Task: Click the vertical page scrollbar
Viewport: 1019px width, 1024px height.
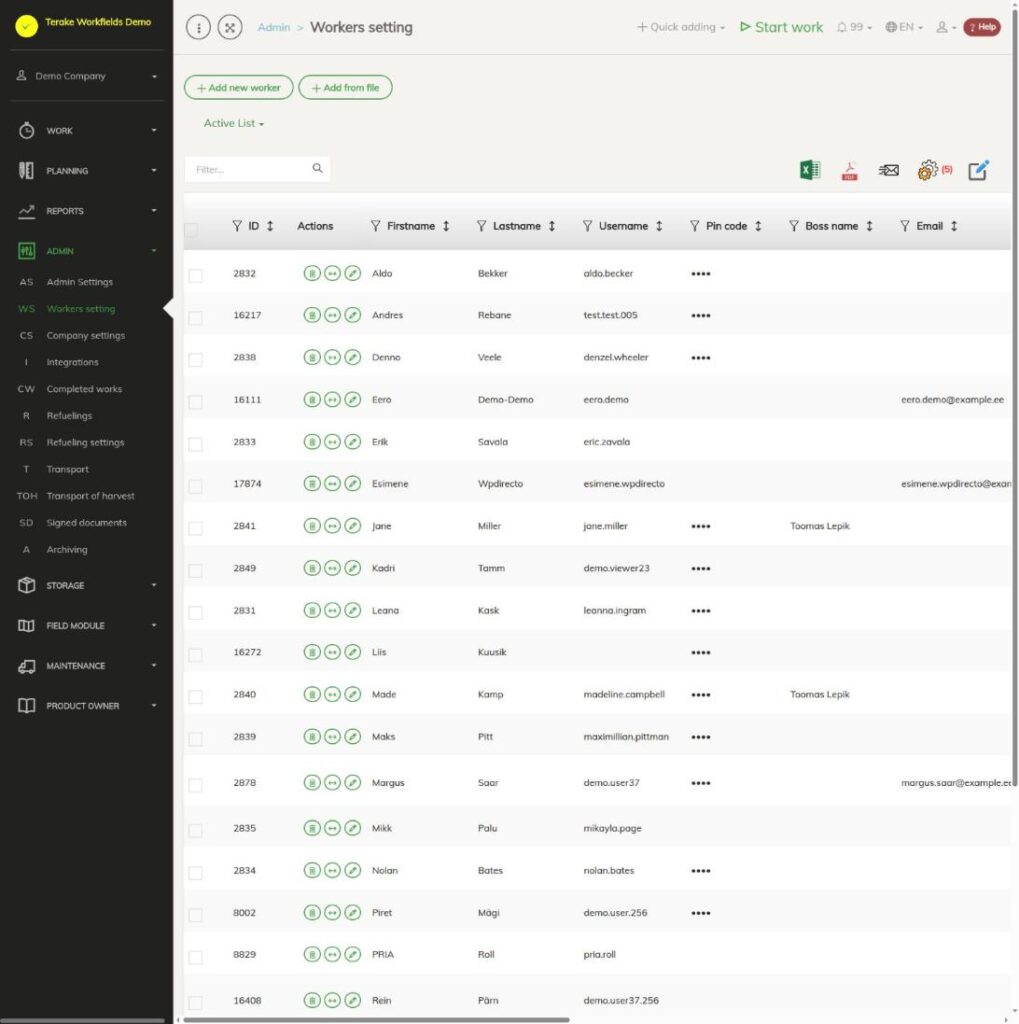Action: pos(1014,398)
